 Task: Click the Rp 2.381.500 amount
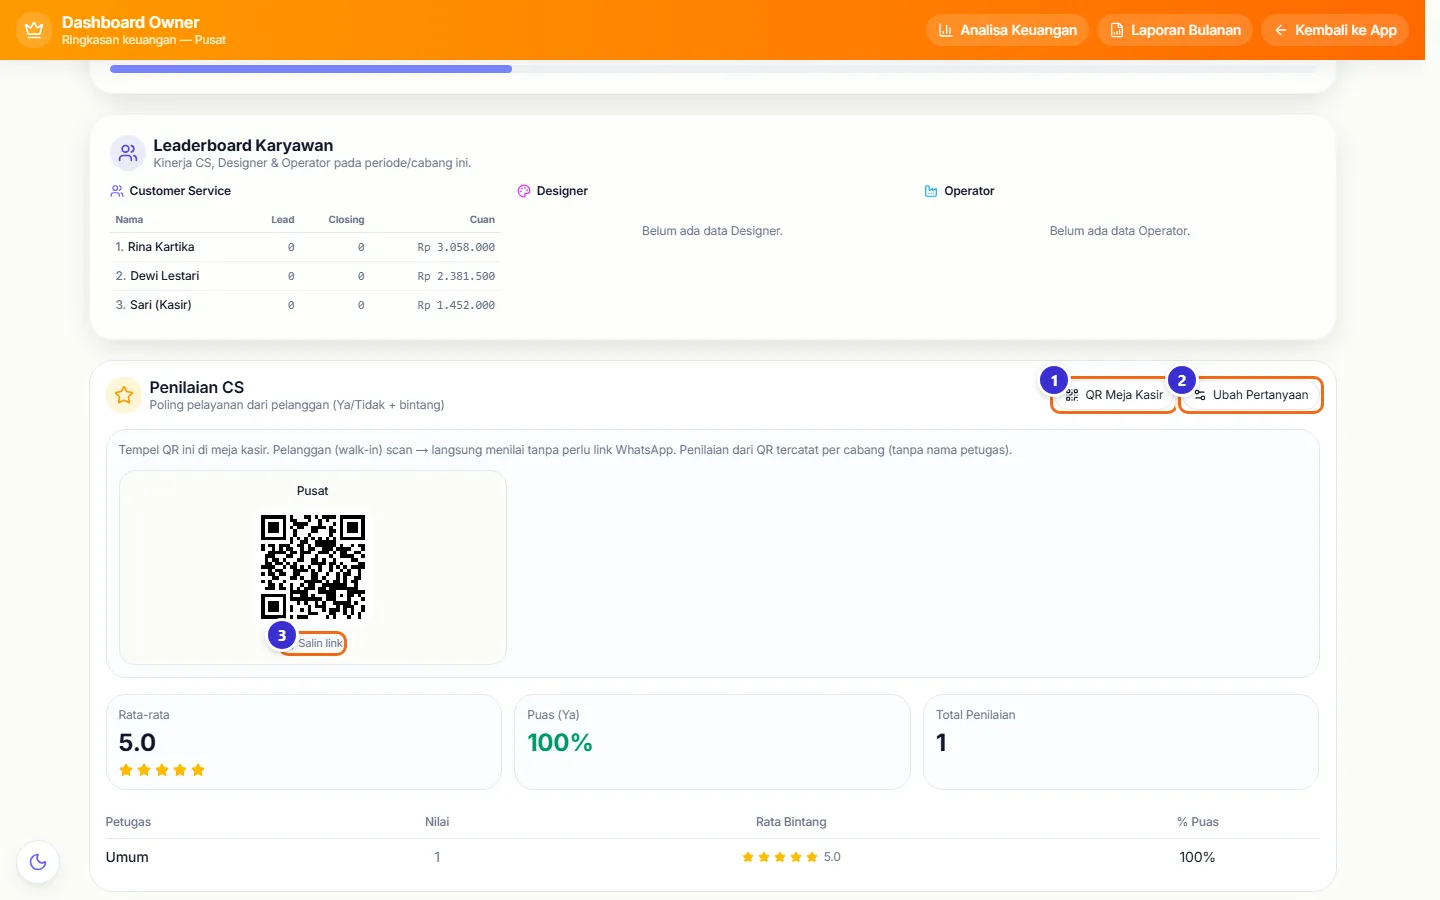click(456, 276)
